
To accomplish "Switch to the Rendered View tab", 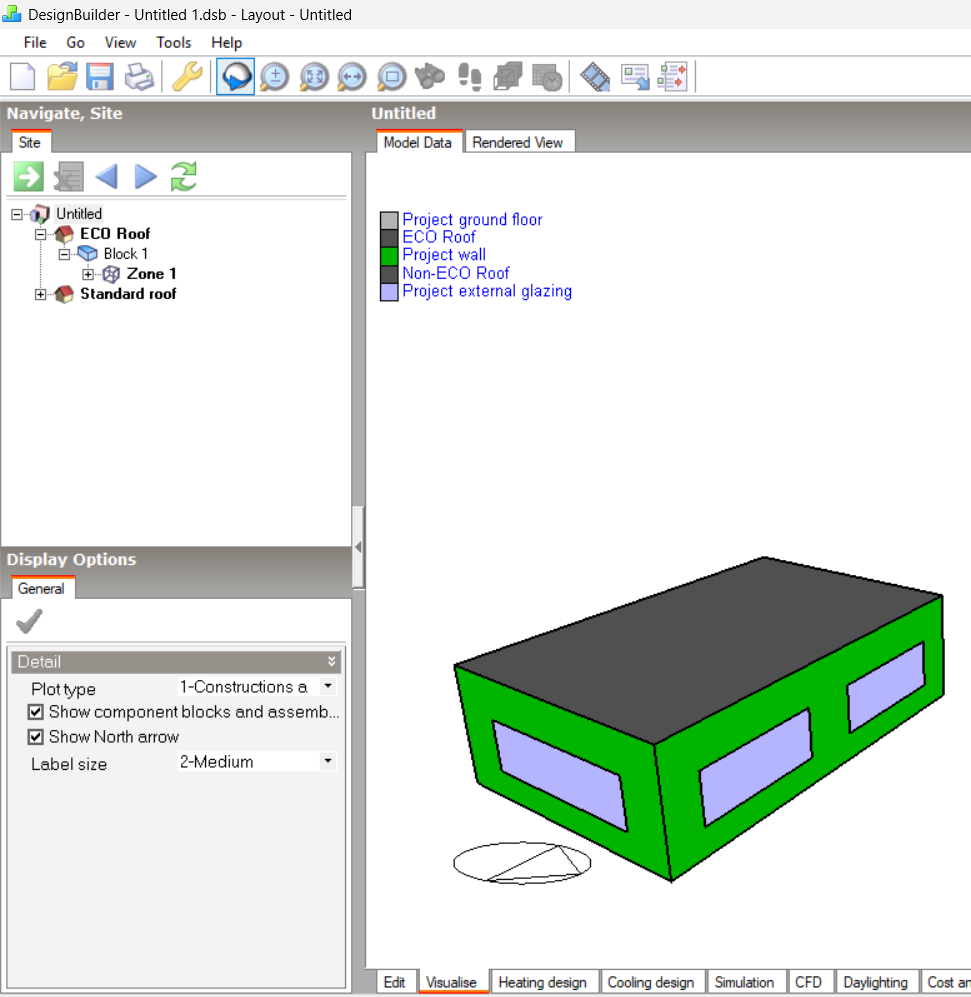I will tap(518, 142).
